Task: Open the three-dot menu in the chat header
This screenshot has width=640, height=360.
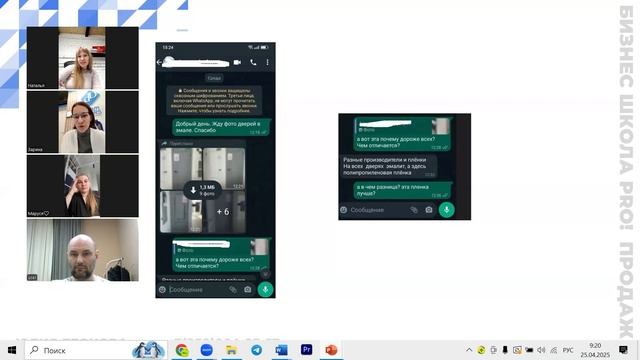Action: 267,62
